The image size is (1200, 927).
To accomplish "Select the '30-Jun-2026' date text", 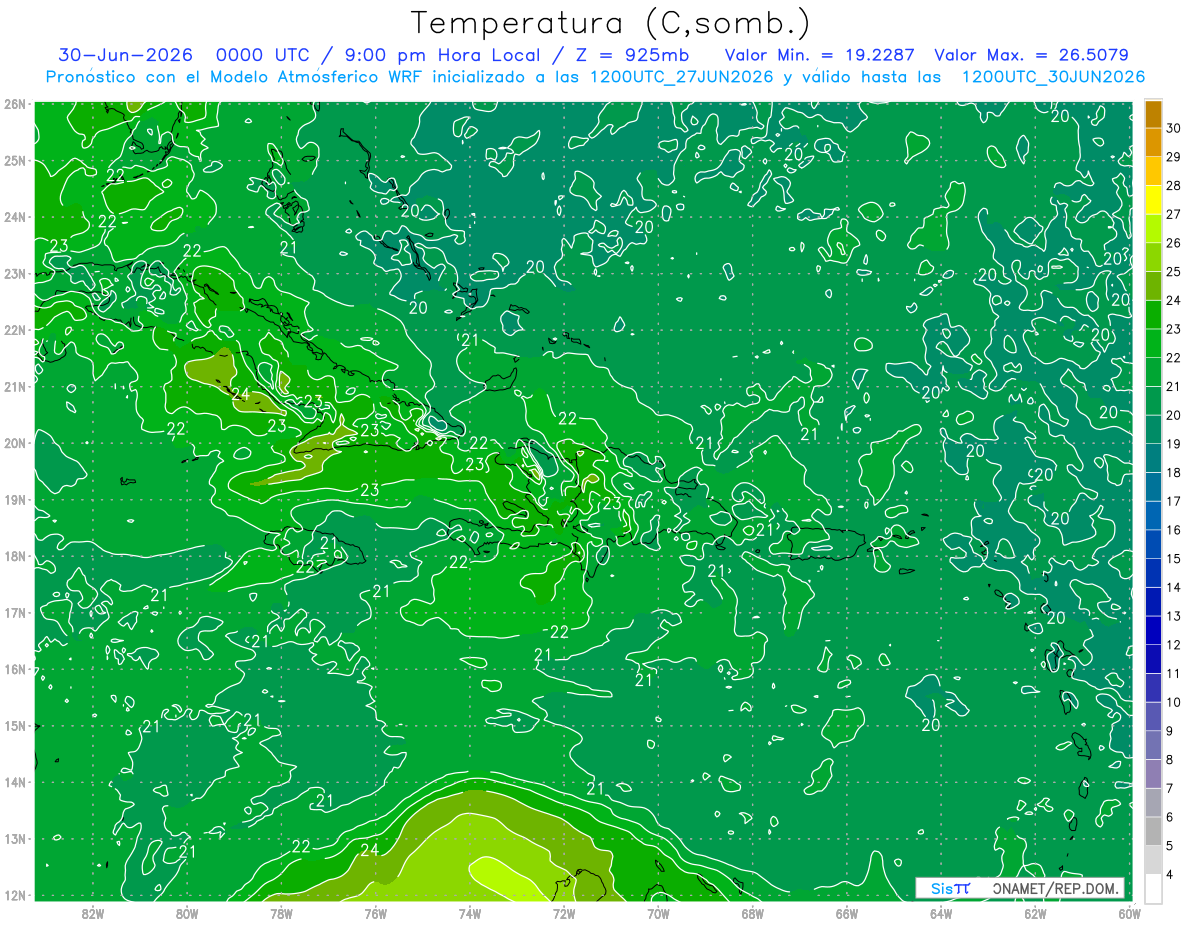I will coord(124,55).
